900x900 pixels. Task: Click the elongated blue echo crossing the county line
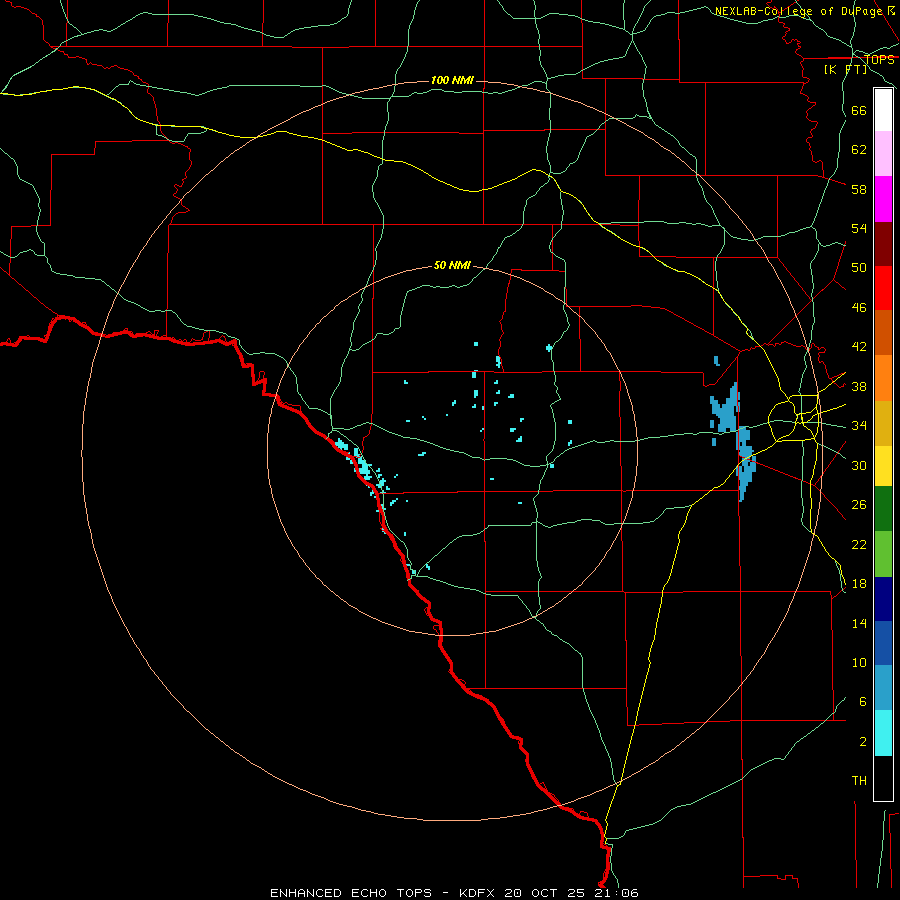pos(746,463)
